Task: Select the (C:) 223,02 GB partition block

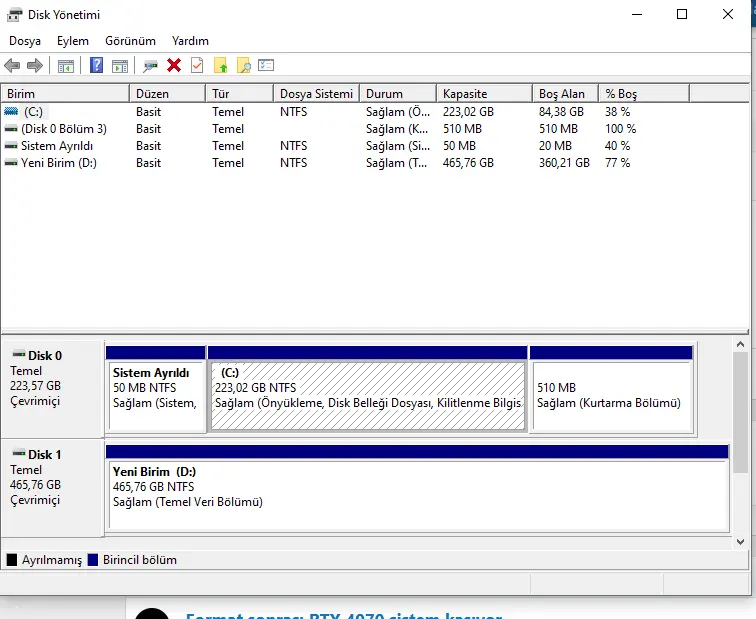Action: point(367,389)
